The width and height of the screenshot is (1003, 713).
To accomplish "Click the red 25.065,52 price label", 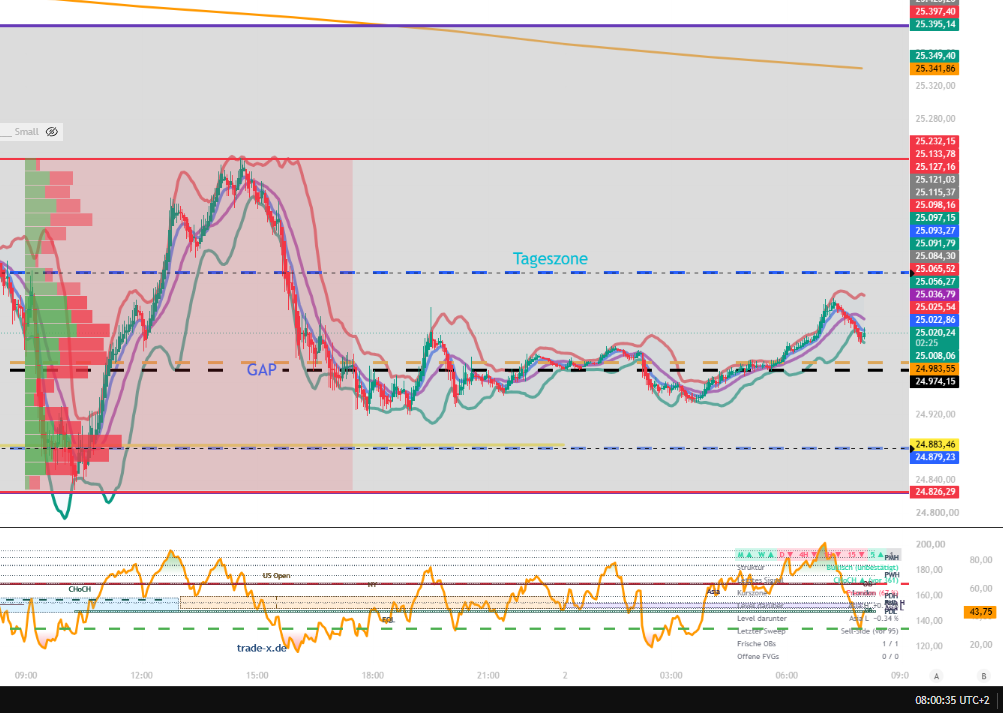I will coord(935,269).
